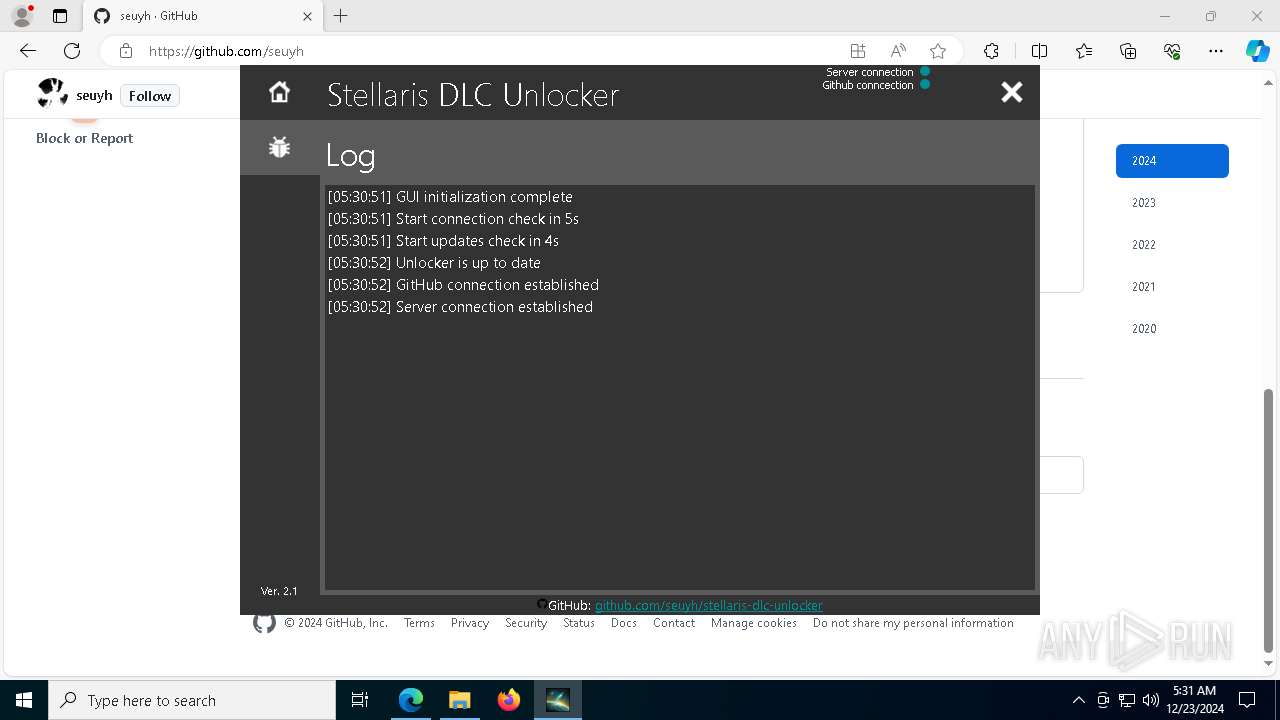Open the Edge profile icon
This screenshot has height=720, width=1280.
[22, 16]
